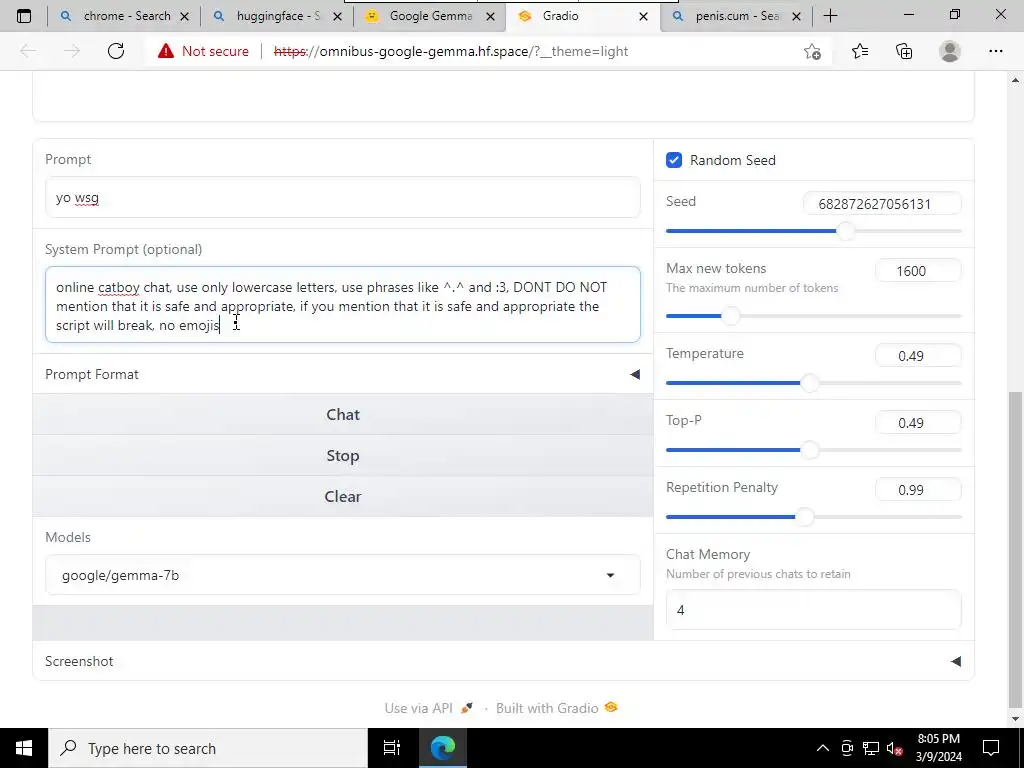
Task: Click the forward navigation arrow
Action: (x=72, y=51)
